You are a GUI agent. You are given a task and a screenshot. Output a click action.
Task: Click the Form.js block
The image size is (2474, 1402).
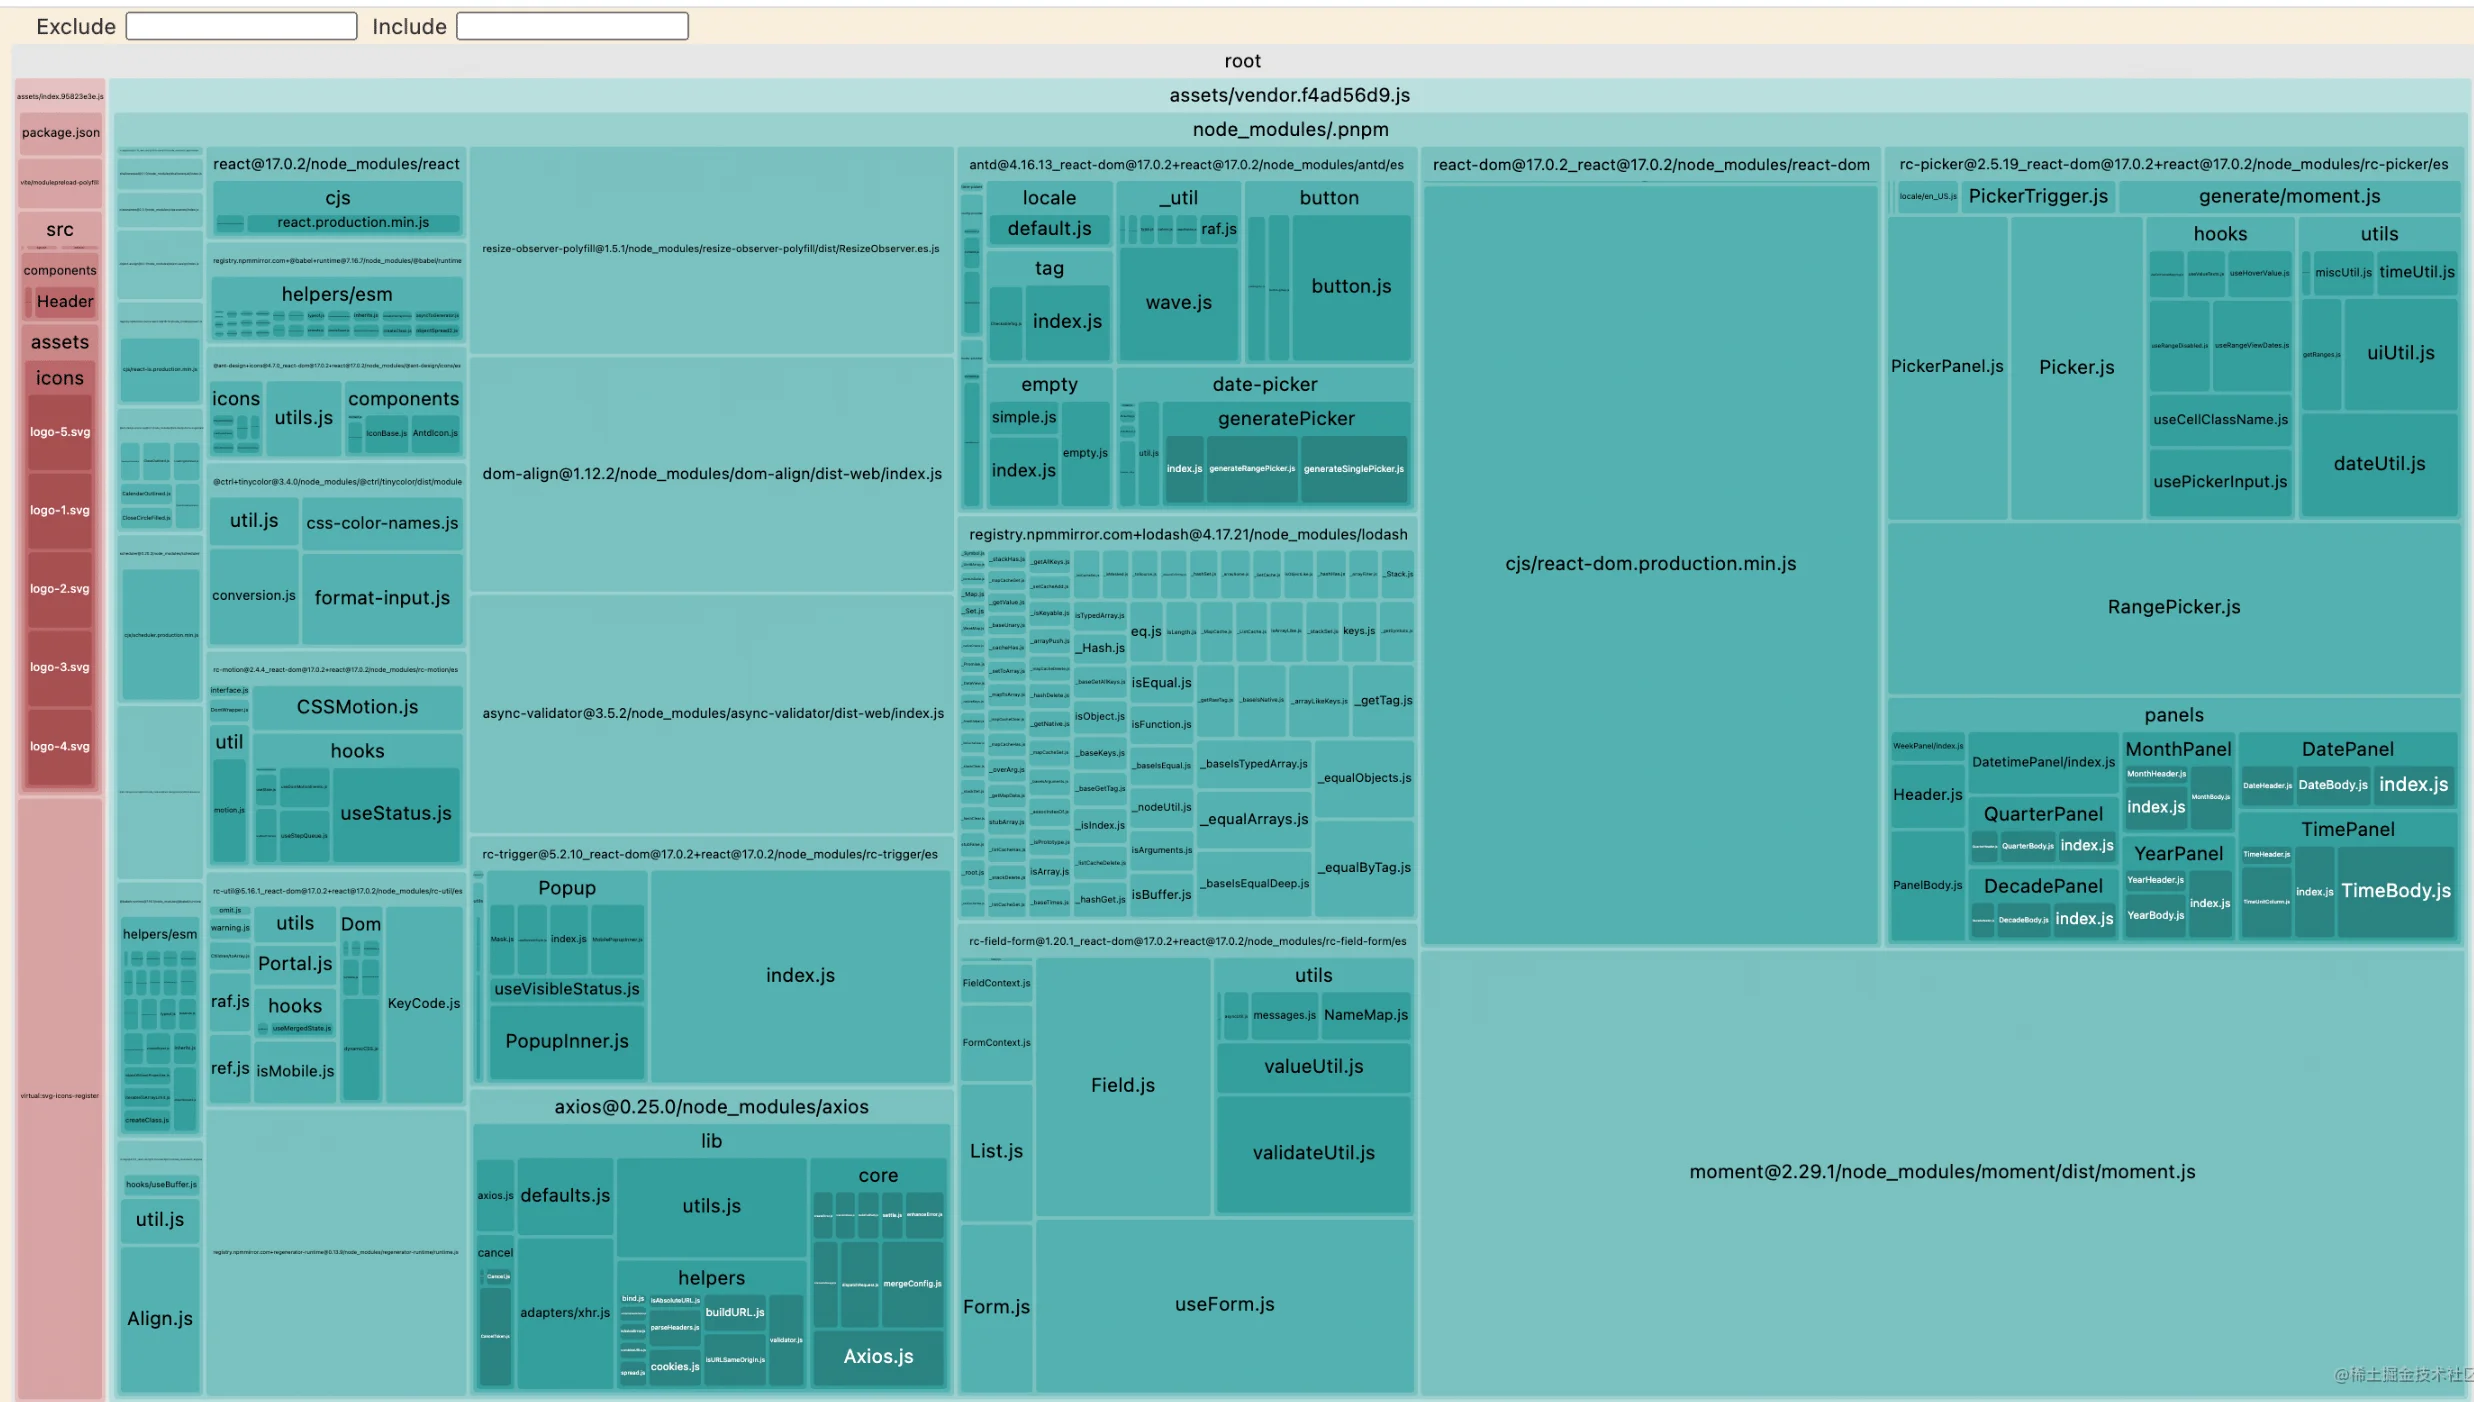click(x=996, y=1308)
